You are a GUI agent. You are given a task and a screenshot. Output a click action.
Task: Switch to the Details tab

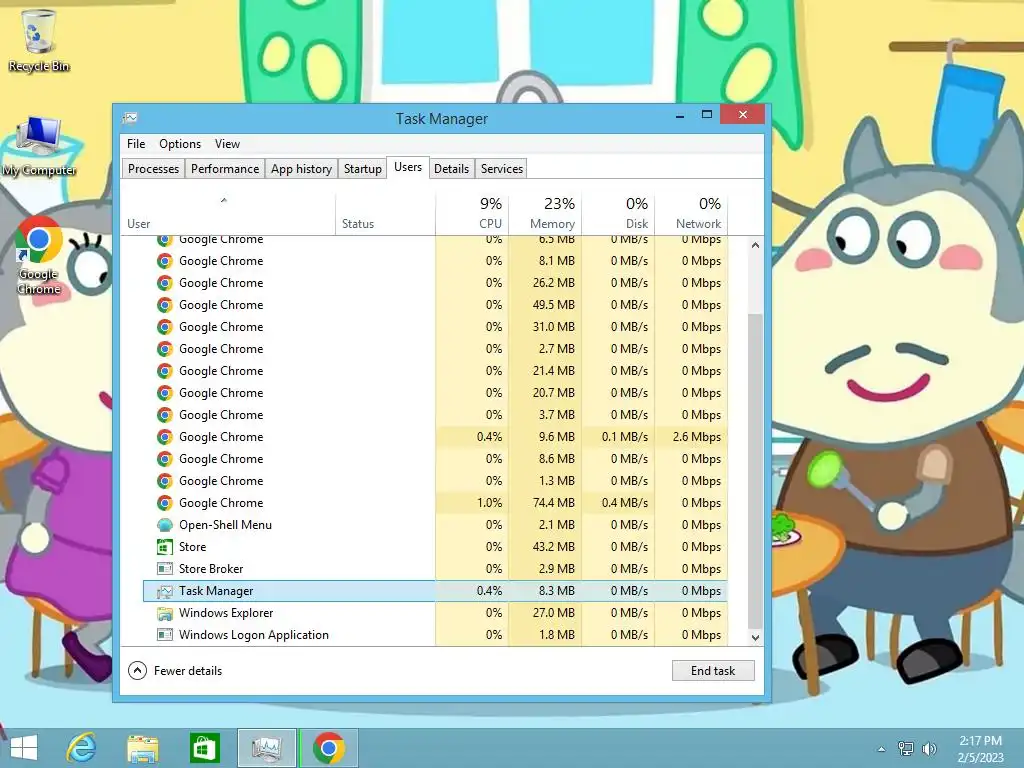pos(451,168)
